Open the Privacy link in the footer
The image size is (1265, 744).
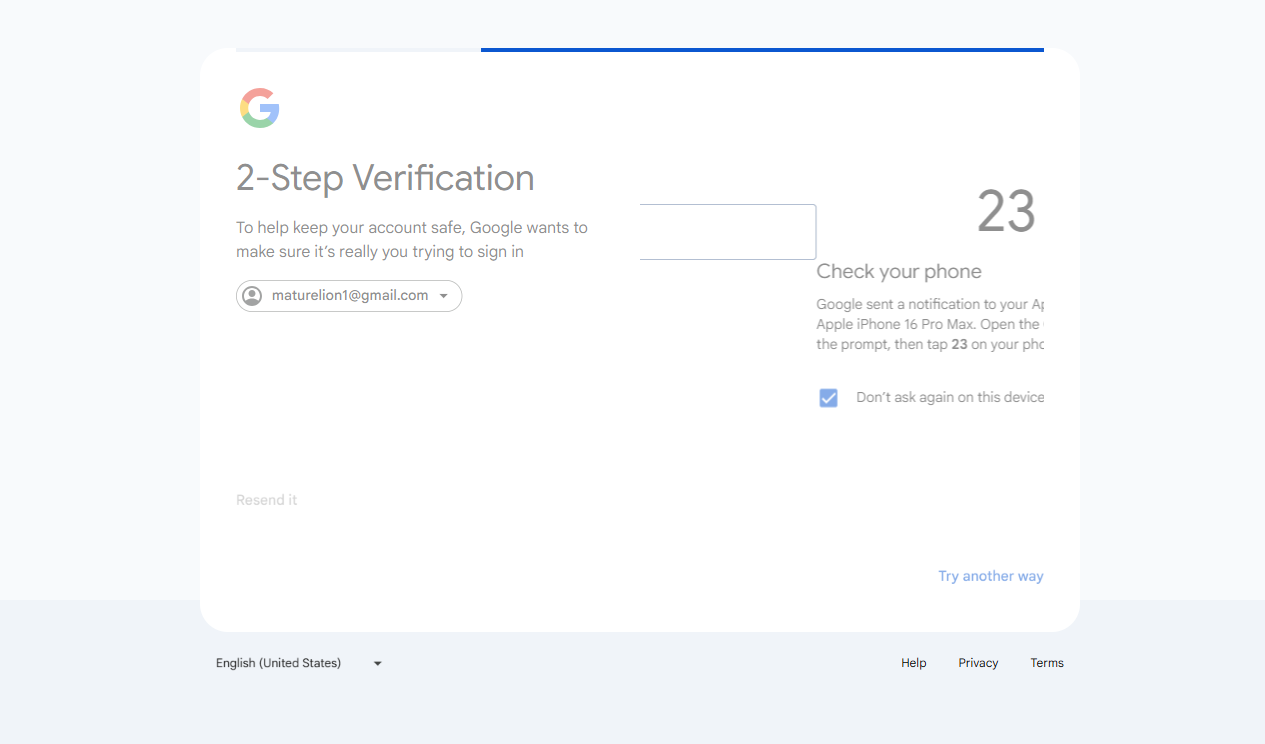click(978, 663)
